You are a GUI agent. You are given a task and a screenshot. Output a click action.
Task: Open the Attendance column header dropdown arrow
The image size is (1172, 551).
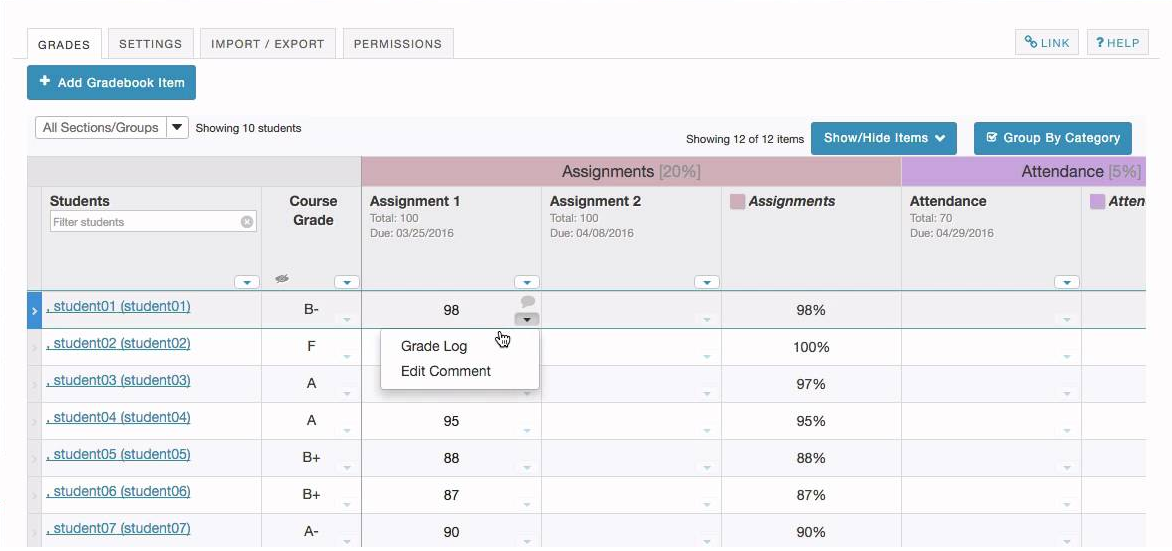[1067, 282]
